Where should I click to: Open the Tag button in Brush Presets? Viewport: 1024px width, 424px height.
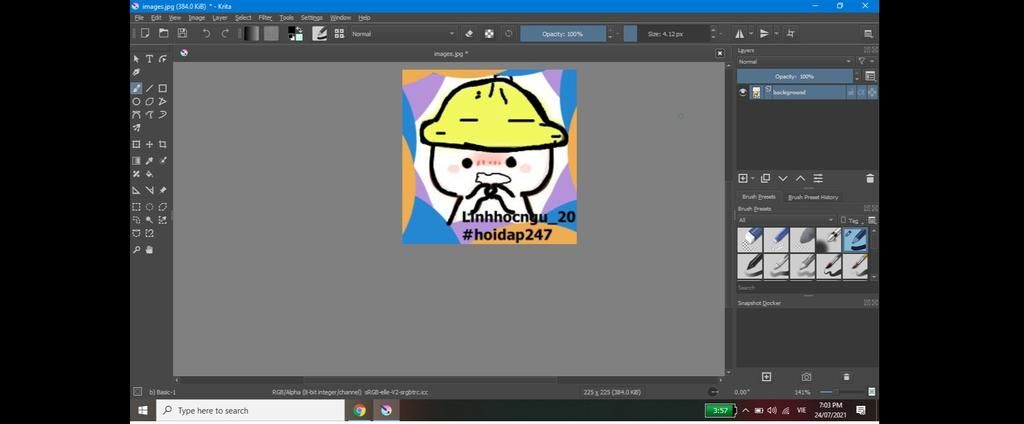[852, 220]
